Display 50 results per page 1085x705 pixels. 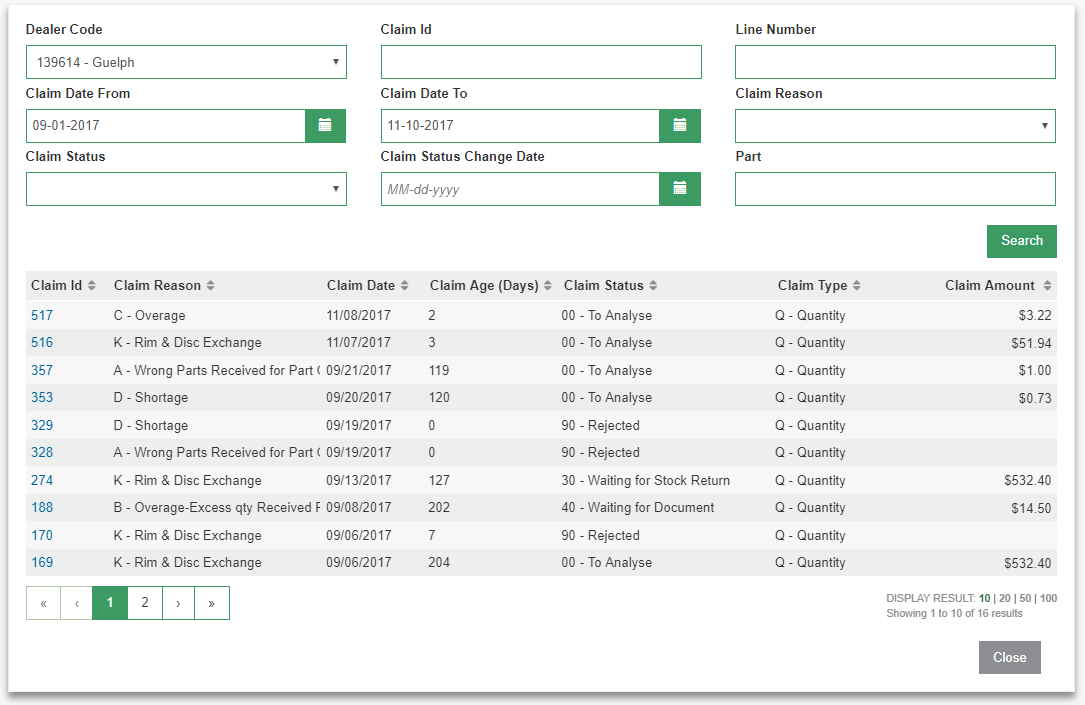(1025, 598)
